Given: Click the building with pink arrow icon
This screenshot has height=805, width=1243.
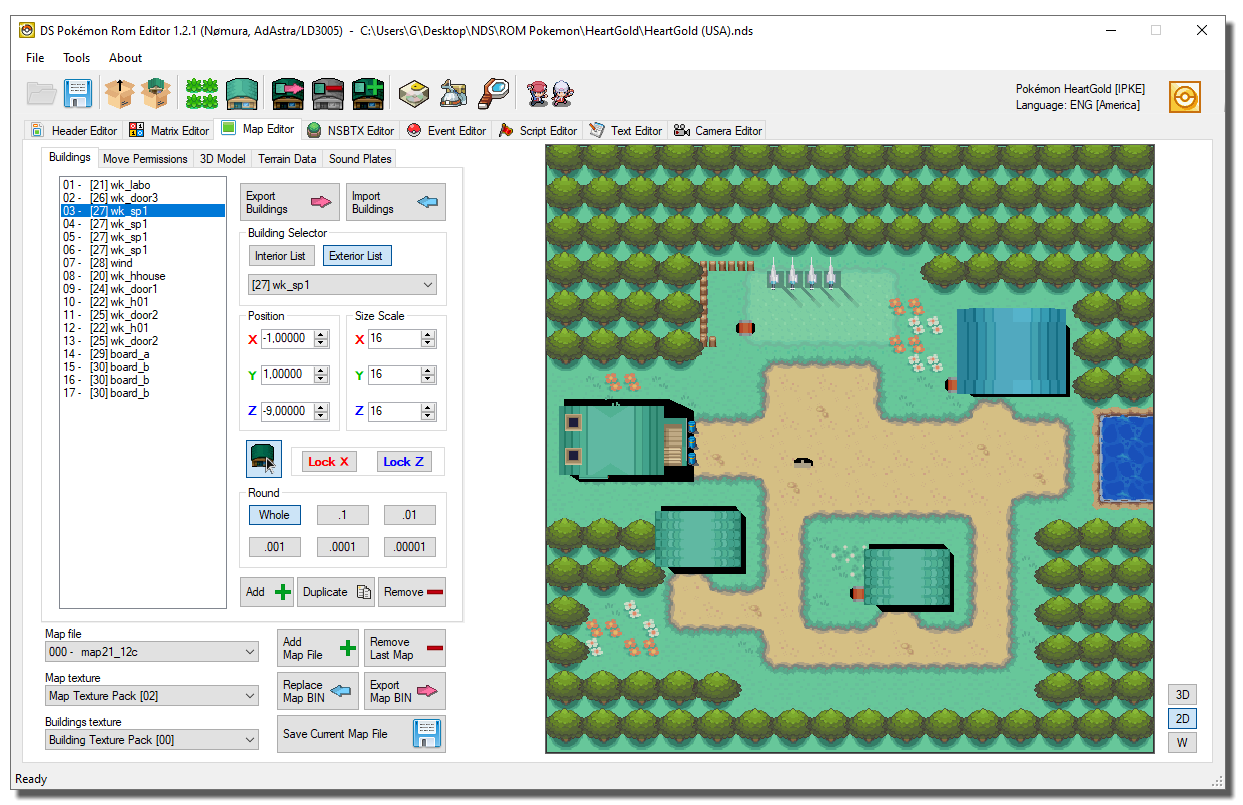Looking at the screenshot, I should tap(287, 94).
